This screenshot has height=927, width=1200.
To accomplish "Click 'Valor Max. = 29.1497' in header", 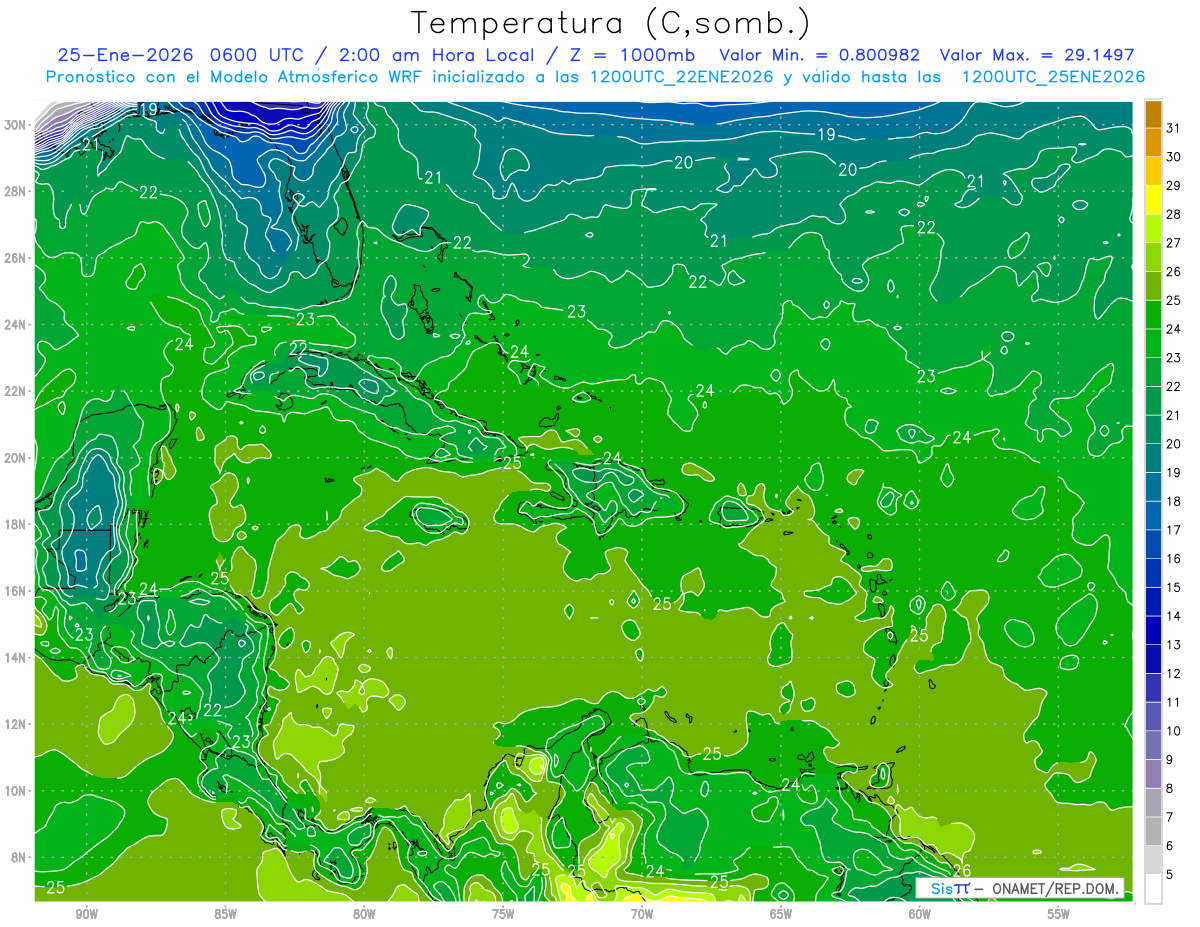I will 1037,54.
